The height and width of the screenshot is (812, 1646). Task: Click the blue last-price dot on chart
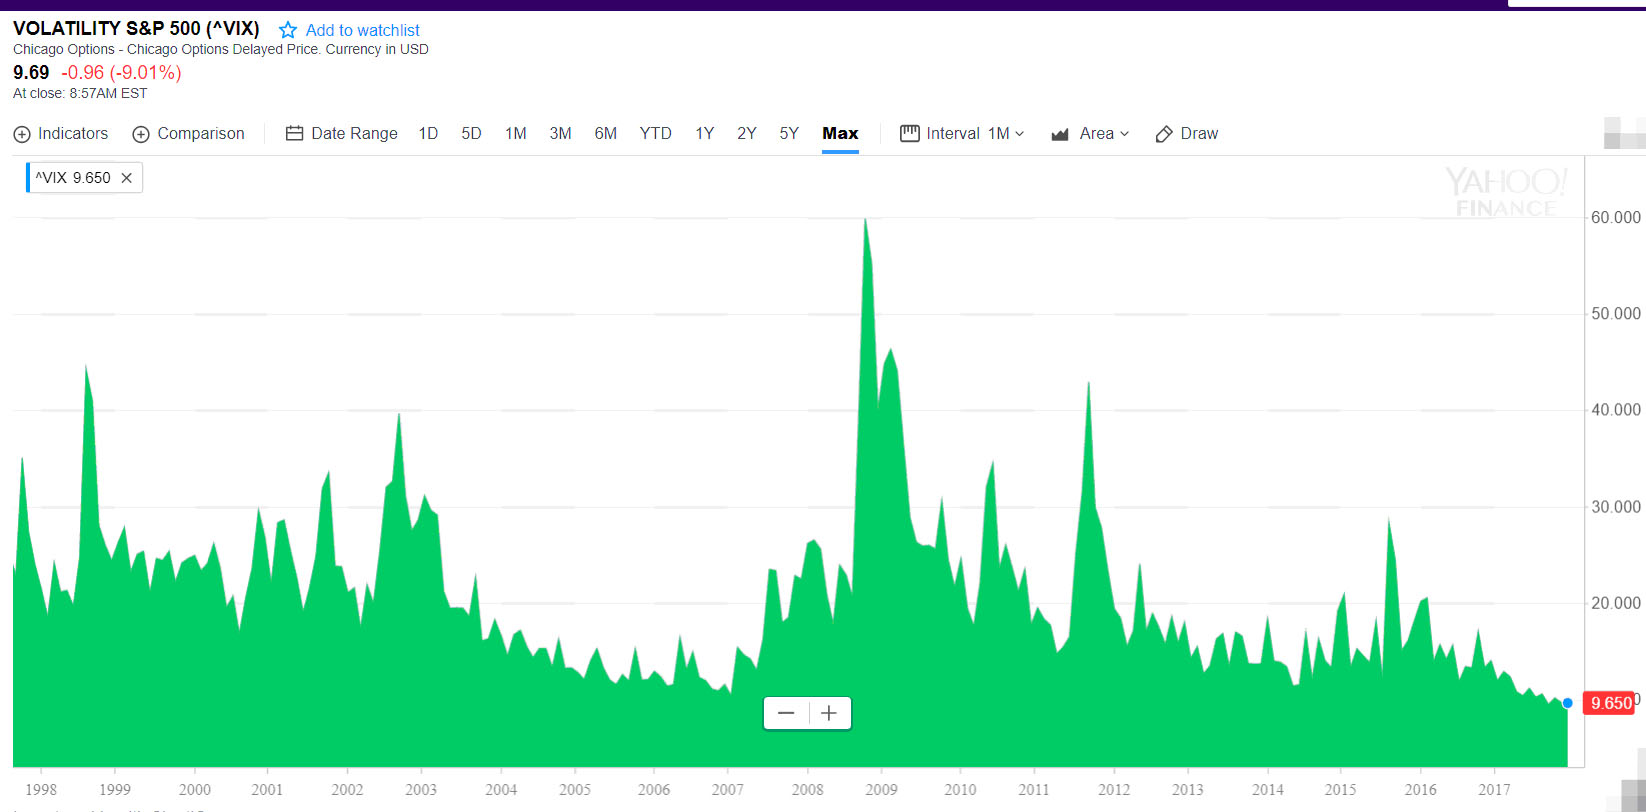click(x=1567, y=703)
